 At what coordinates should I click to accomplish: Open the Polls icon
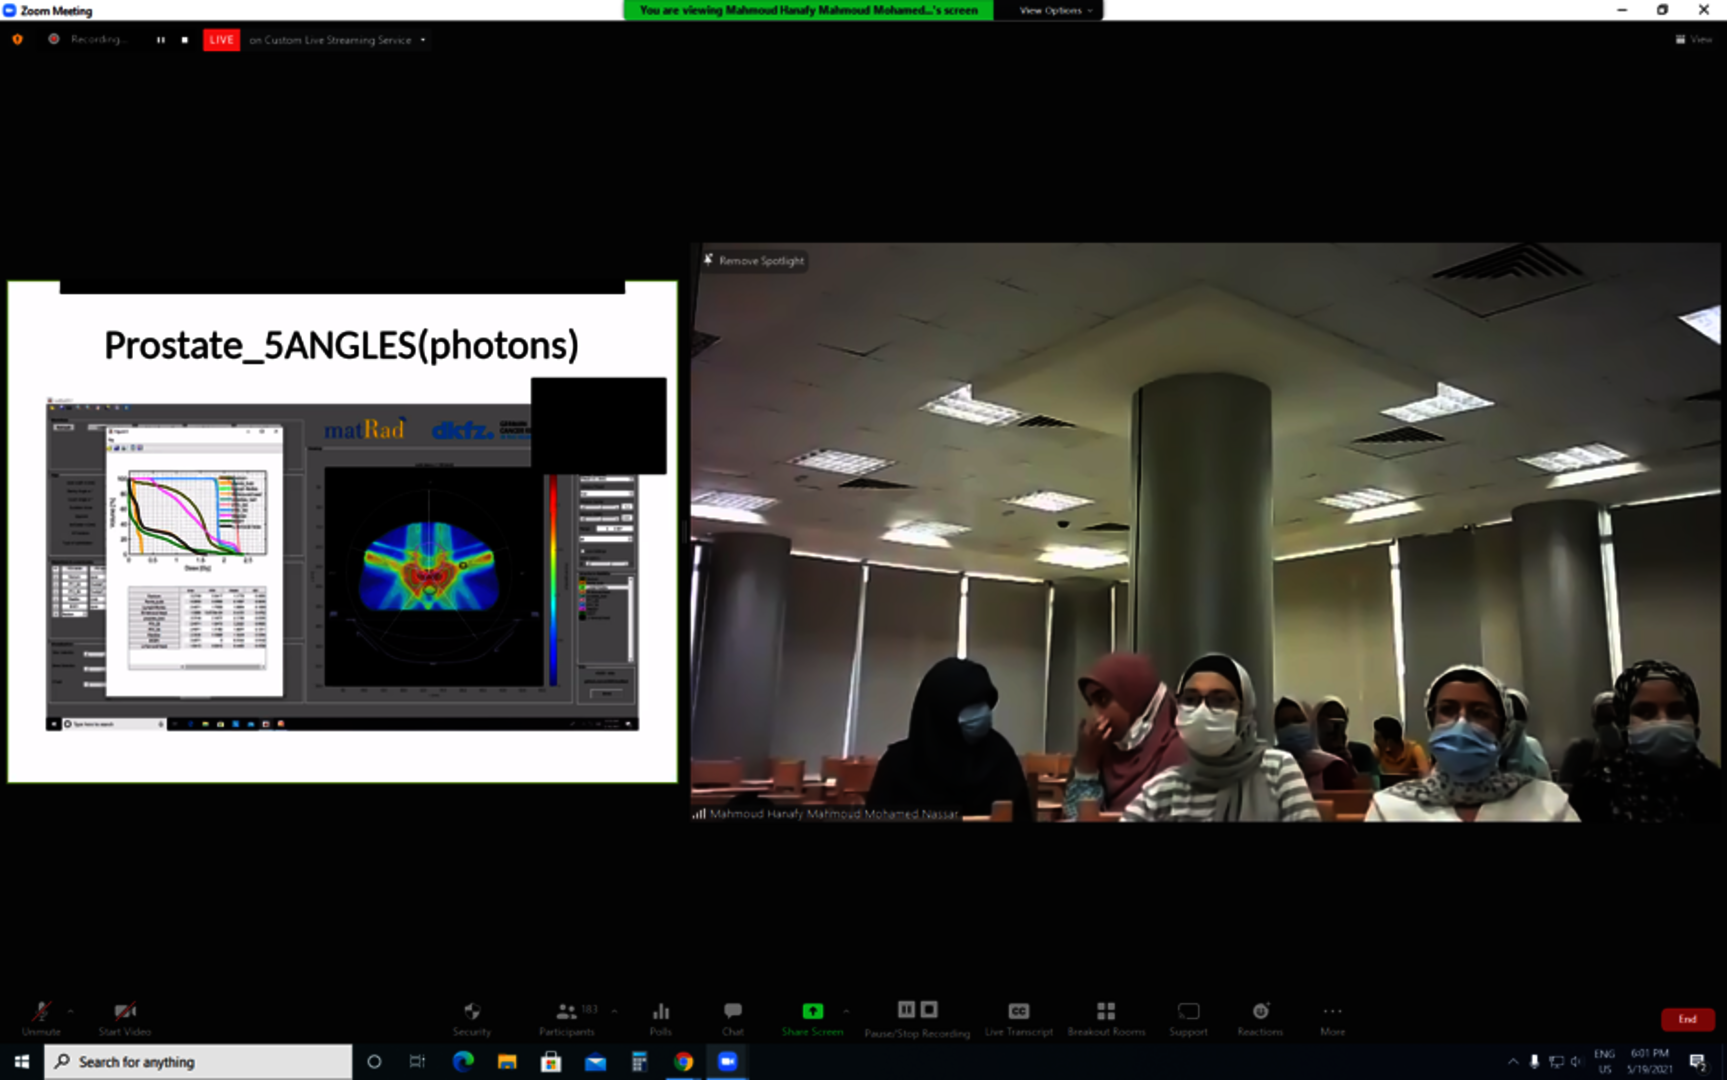[660, 1016]
